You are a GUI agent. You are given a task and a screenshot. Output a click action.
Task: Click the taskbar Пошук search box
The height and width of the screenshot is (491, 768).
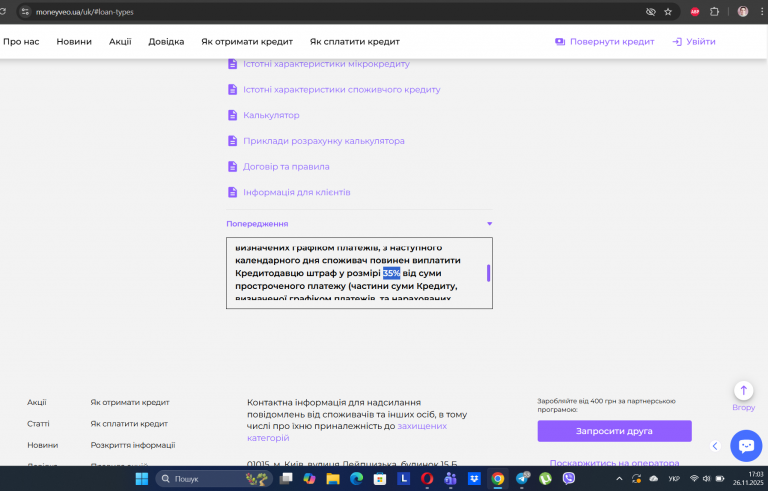(214, 479)
